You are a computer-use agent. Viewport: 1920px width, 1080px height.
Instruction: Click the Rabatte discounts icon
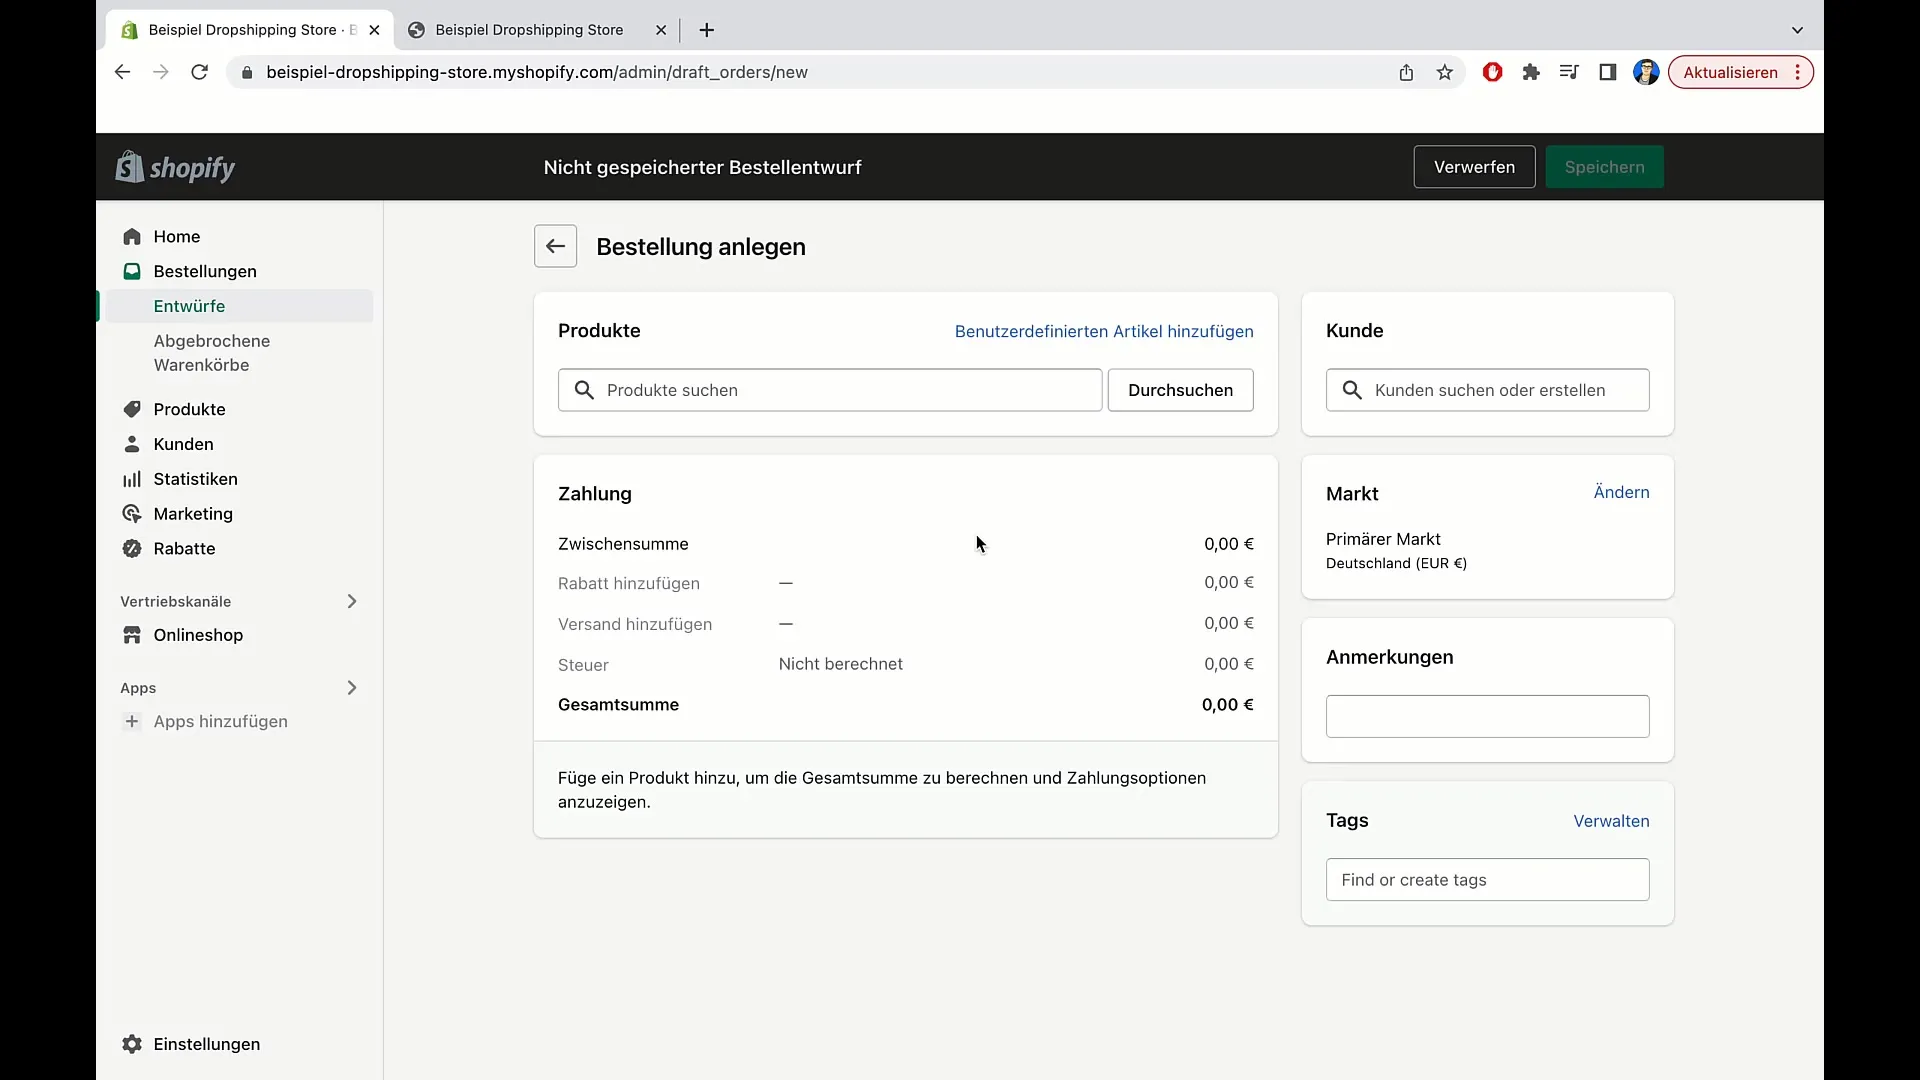(131, 549)
